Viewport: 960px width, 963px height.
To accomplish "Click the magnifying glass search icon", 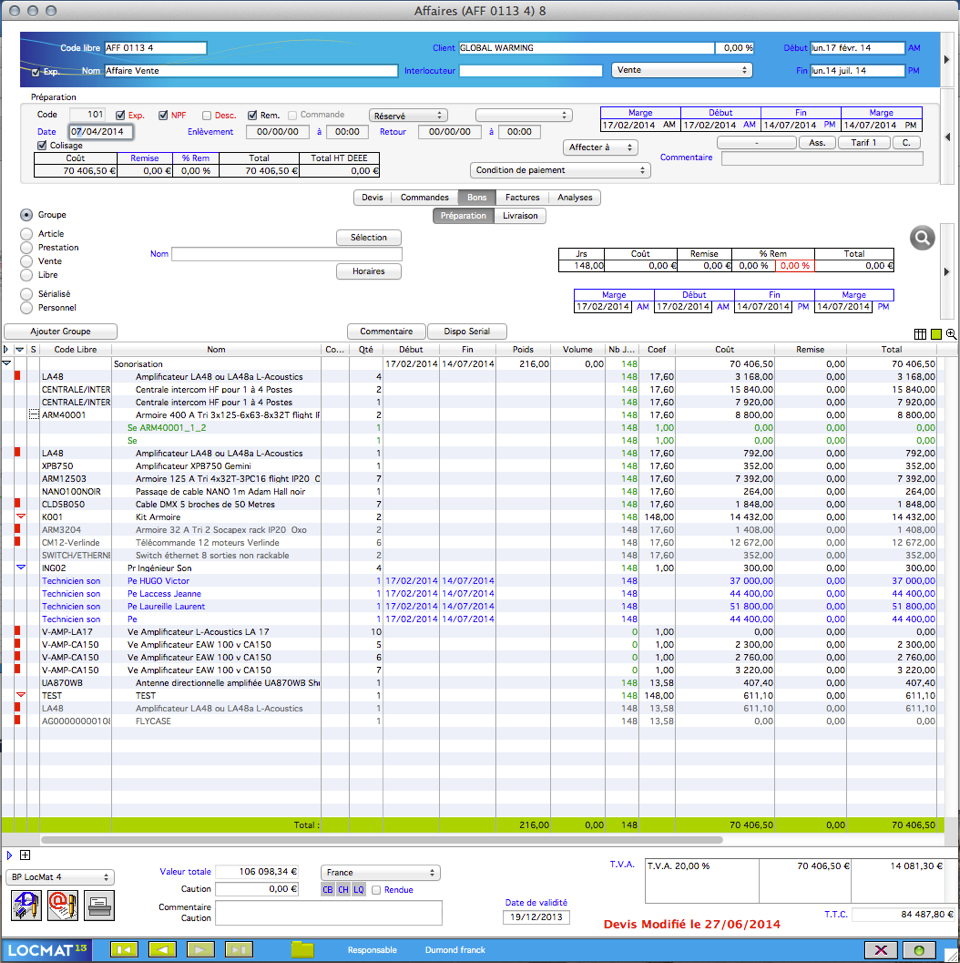I will (922, 238).
